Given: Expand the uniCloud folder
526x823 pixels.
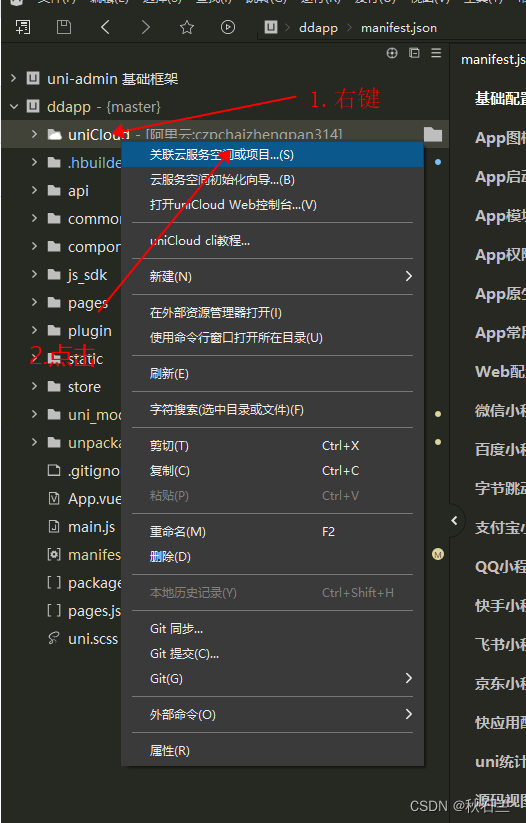Looking at the screenshot, I should [34, 134].
